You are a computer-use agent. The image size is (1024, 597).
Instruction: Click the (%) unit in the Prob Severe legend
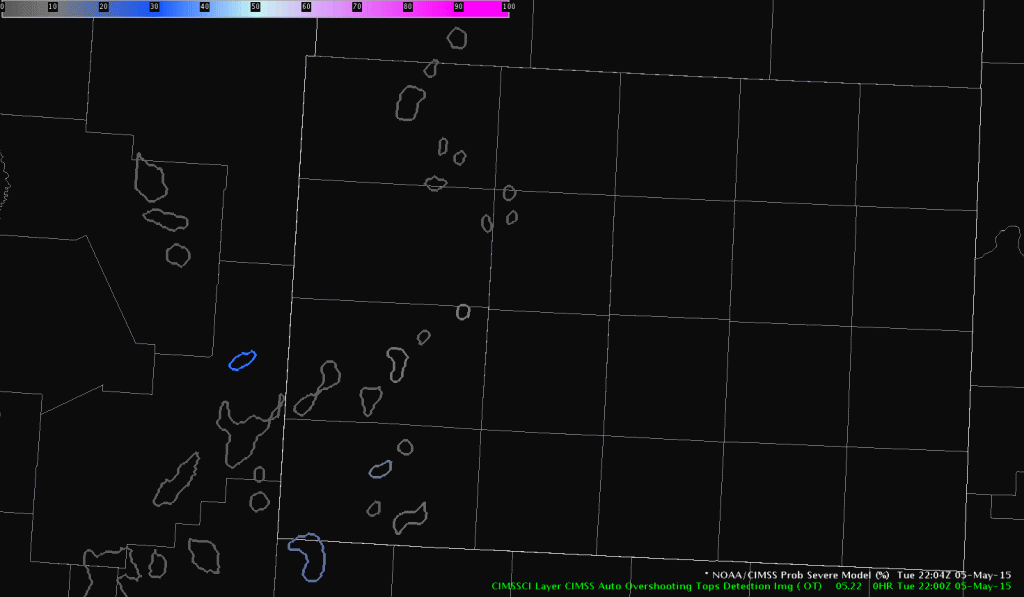(x=882, y=575)
